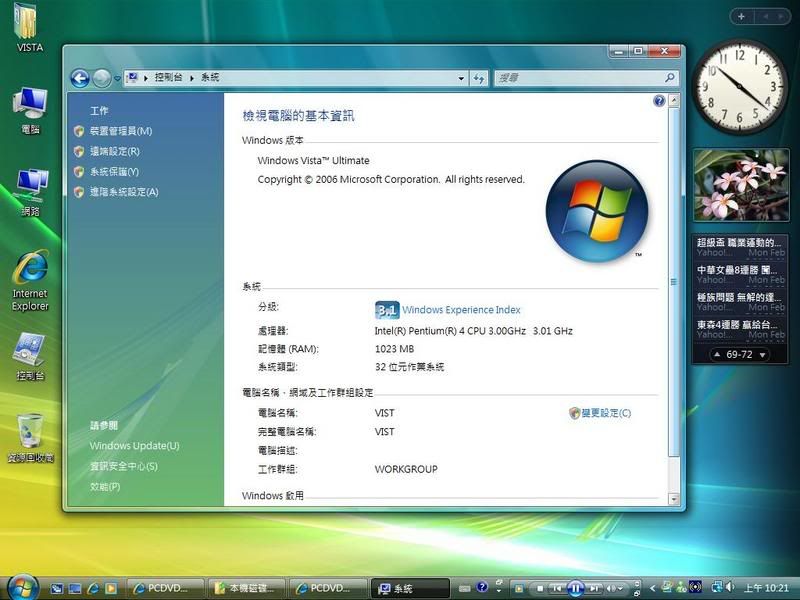The image size is (800, 600).
Task: Click the Back arrow in System window
Action: coord(80,78)
